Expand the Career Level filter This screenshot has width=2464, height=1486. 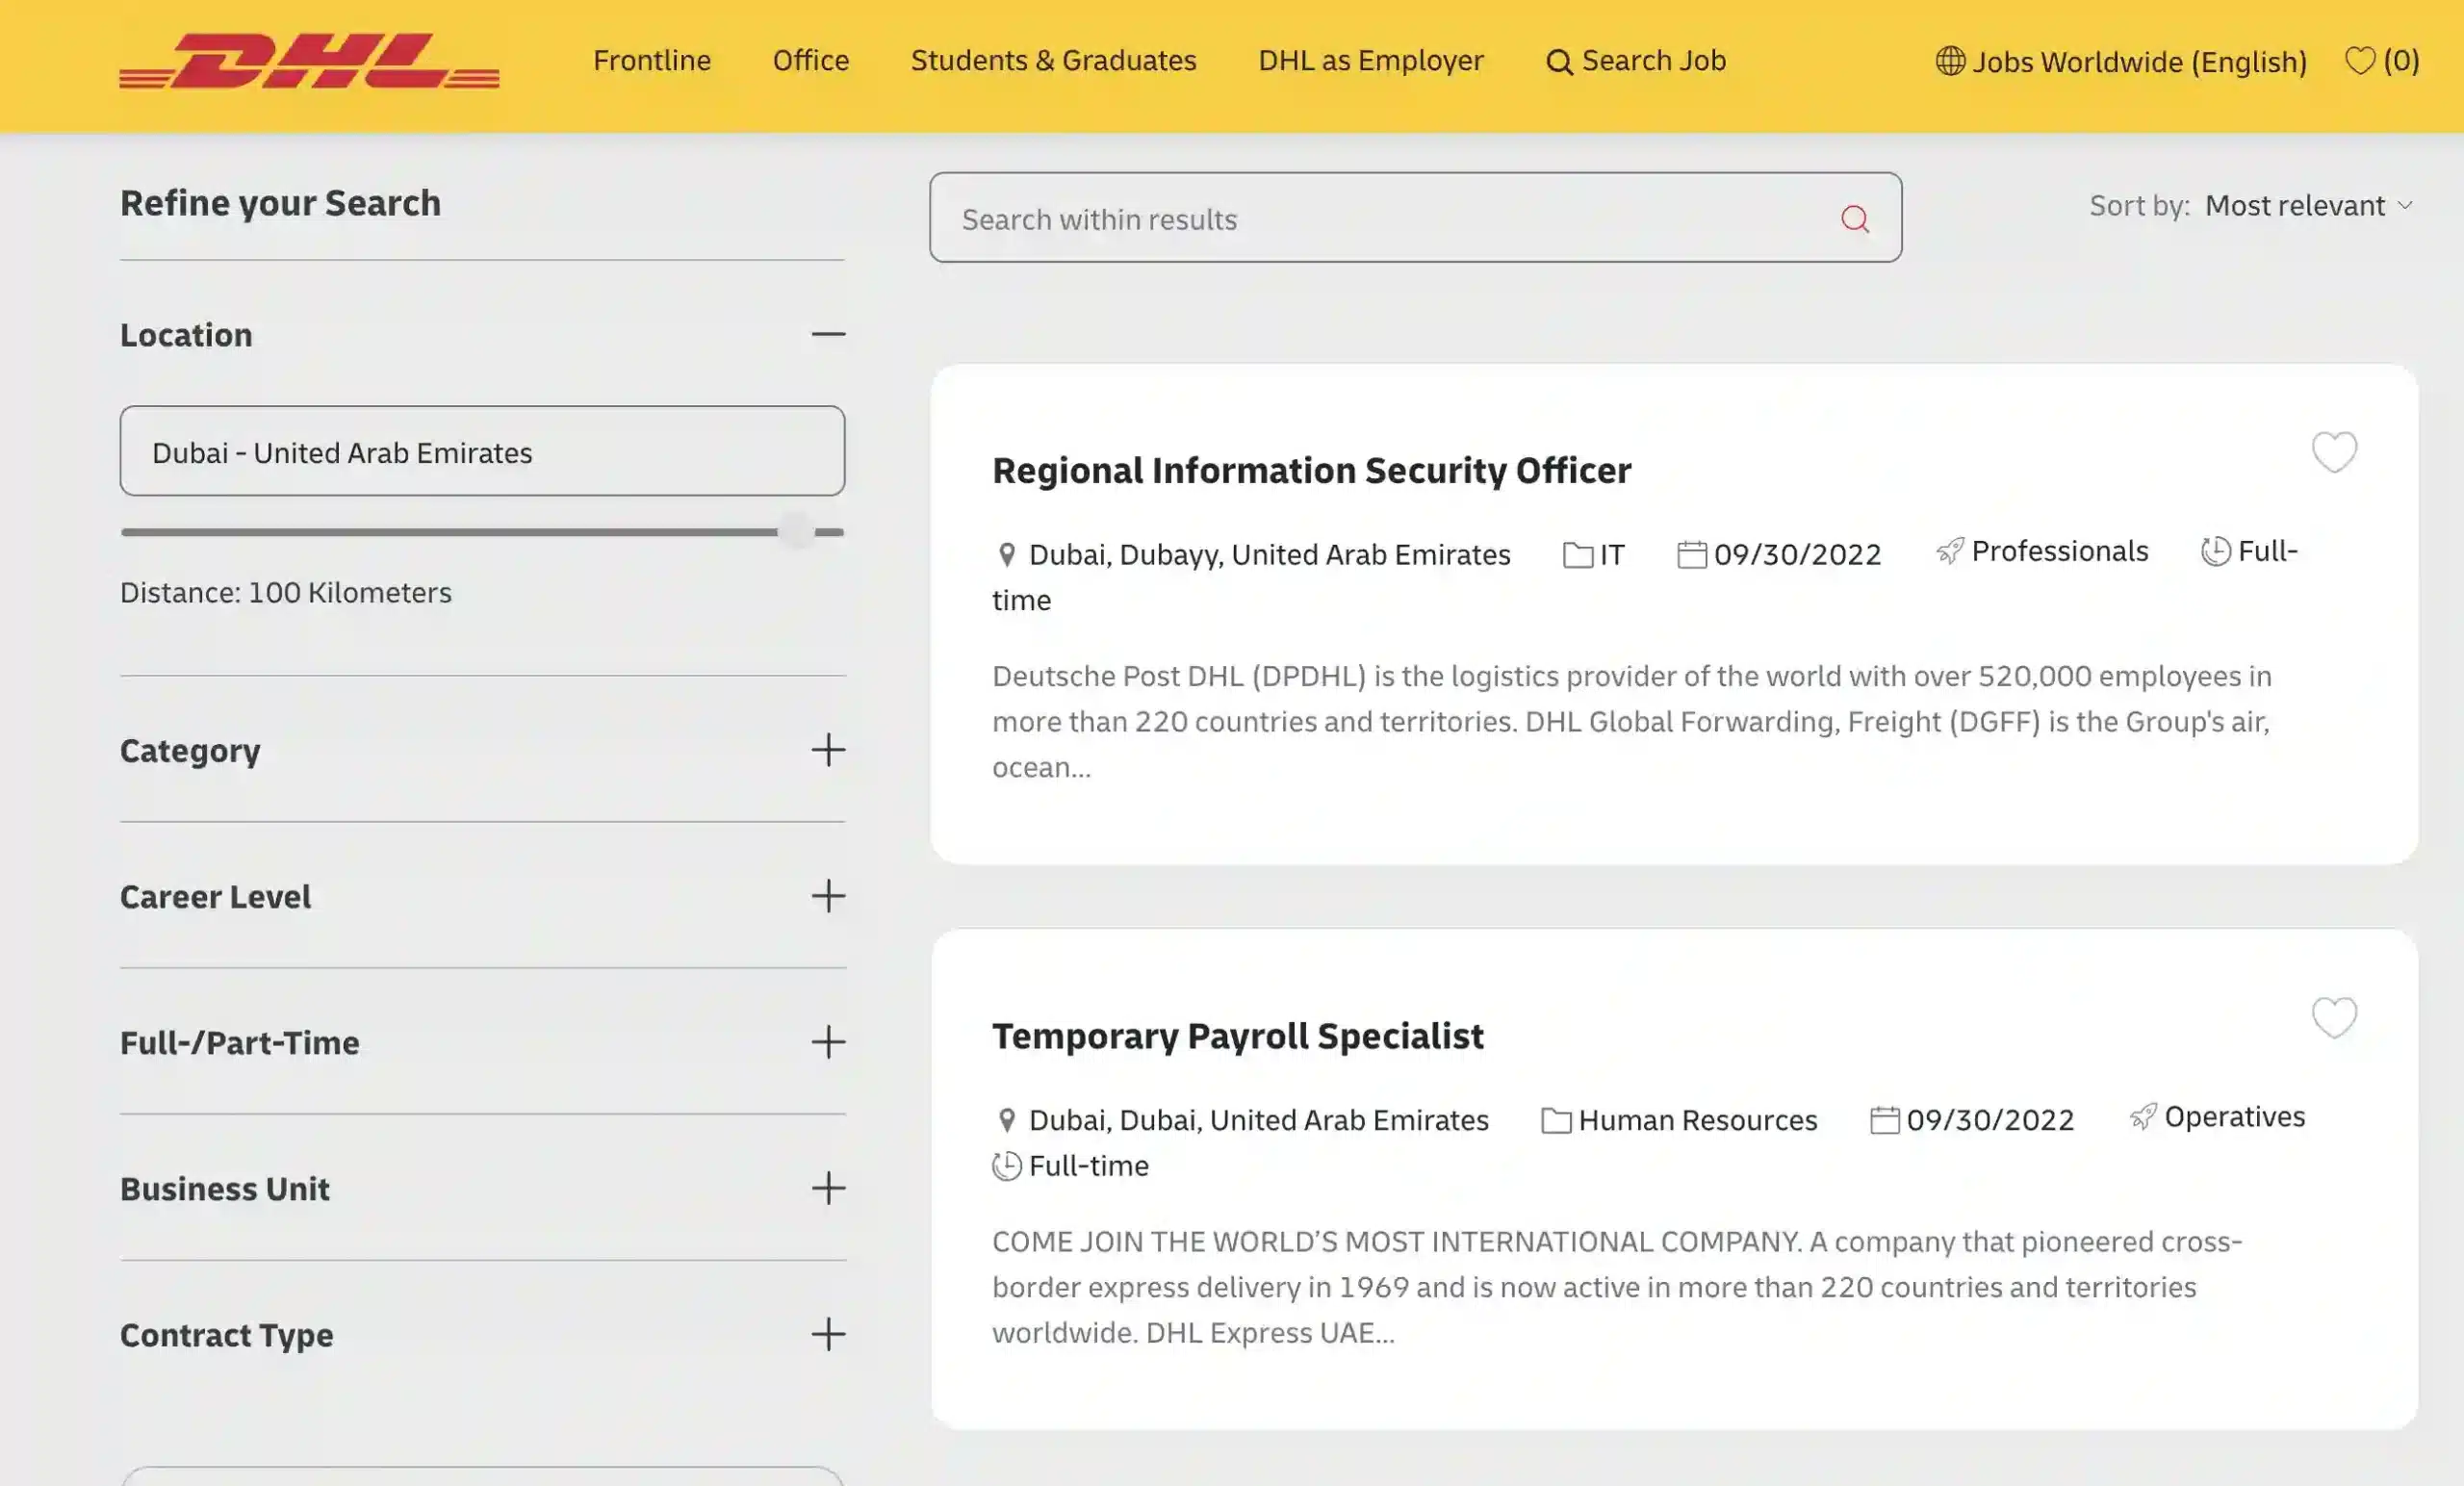(x=827, y=896)
